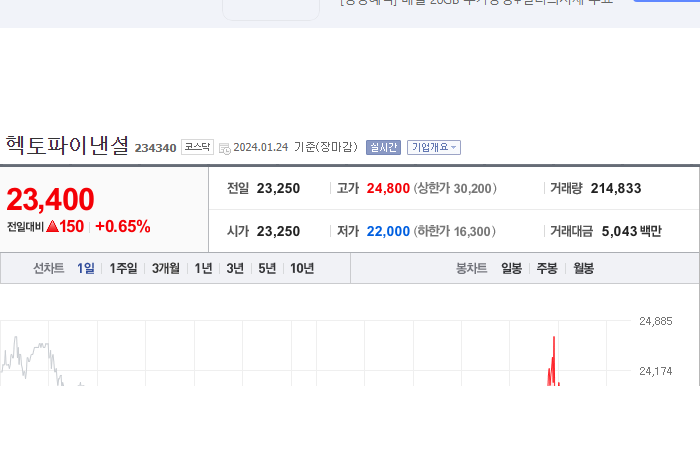Click the calendar clock icon beside the date
The image size is (700, 450).
point(225,148)
